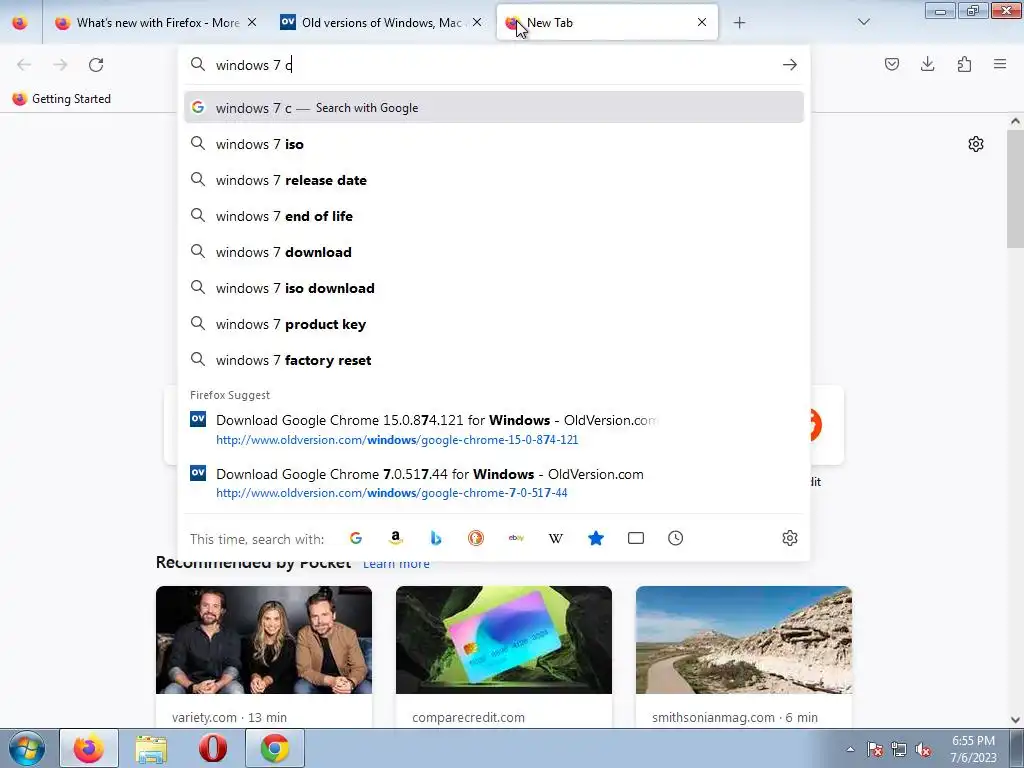Switch to Old versions of Windows tab

(381, 22)
